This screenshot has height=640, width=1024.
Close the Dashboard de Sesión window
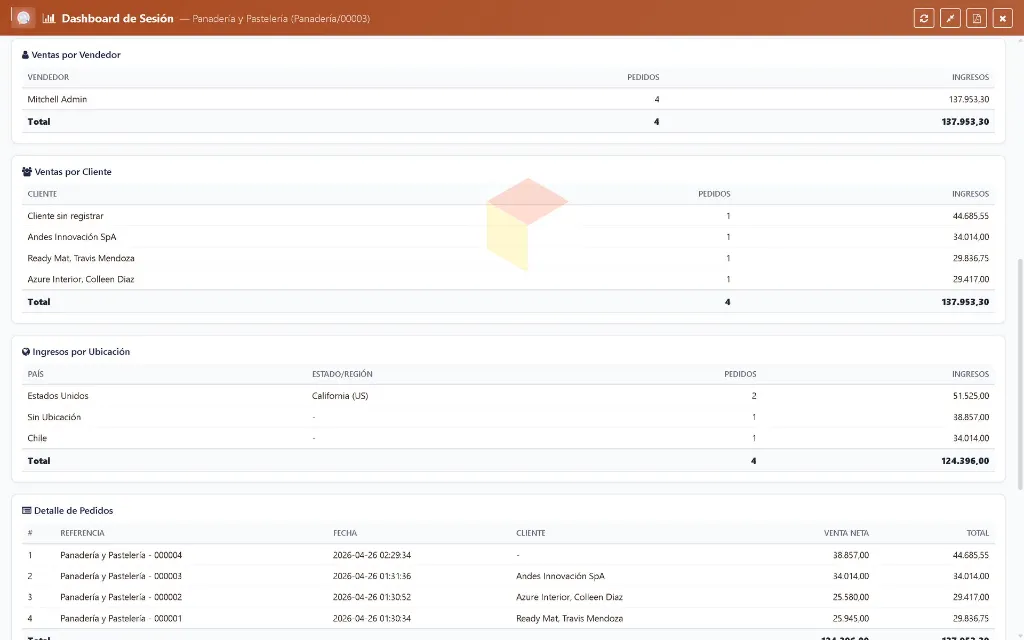[x=1002, y=18]
